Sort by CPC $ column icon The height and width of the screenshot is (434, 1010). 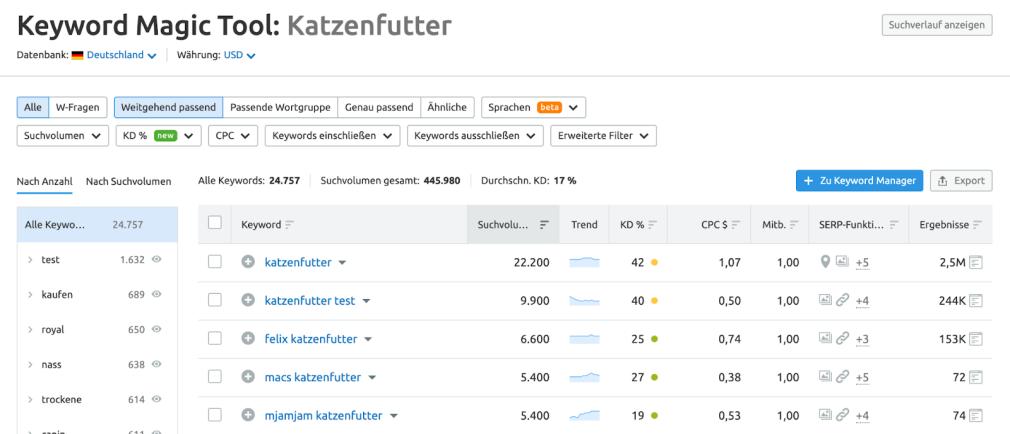pyautogui.click(x=736, y=225)
